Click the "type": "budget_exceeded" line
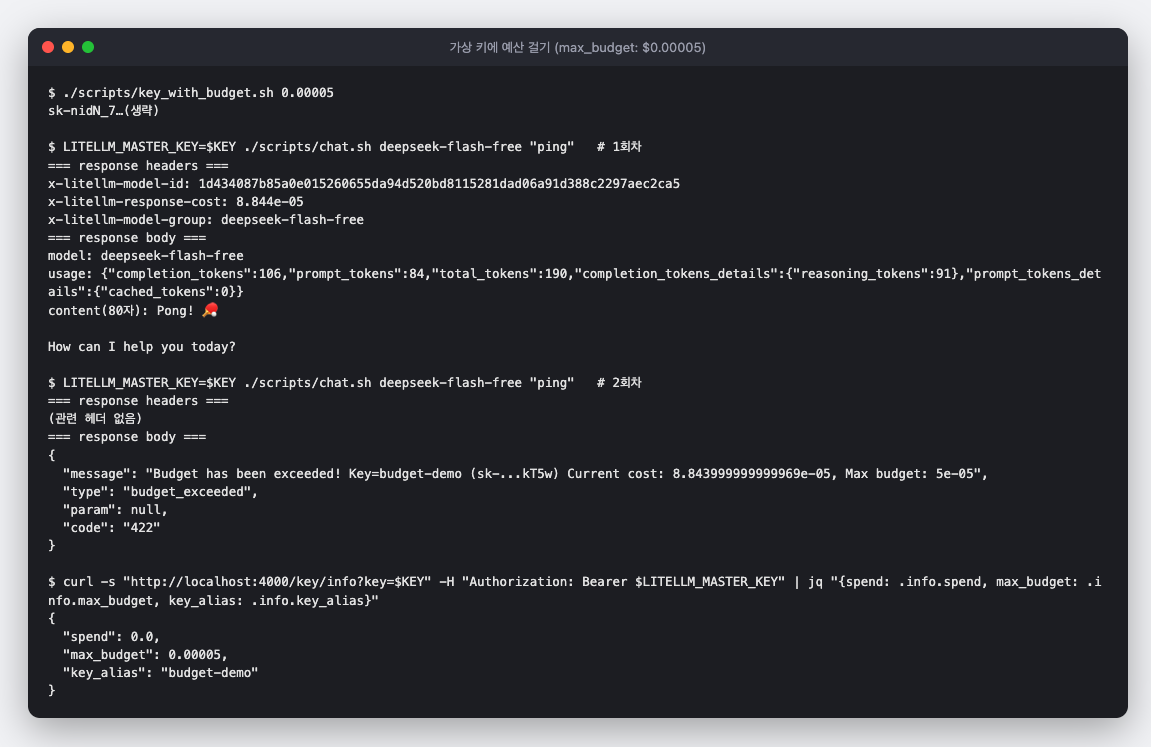This screenshot has height=747, width=1151. 160,492
